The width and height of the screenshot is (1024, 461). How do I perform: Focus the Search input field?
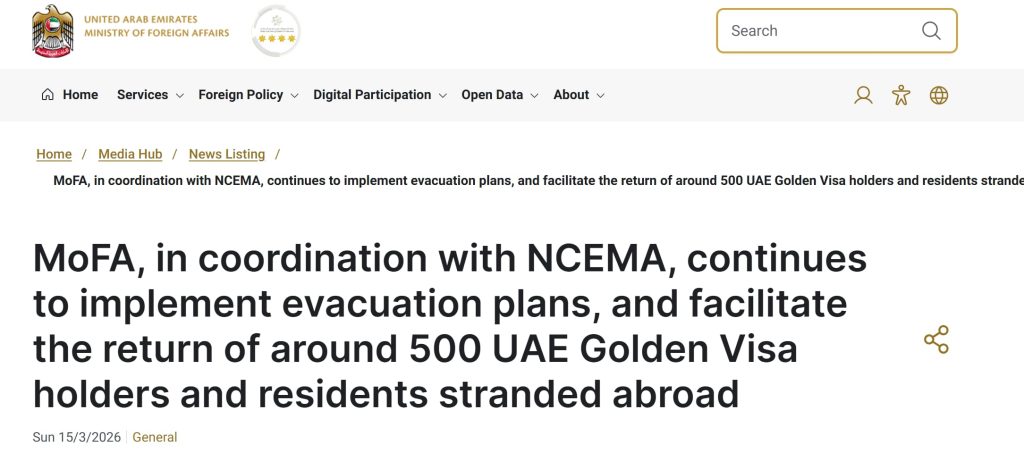click(815, 31)
